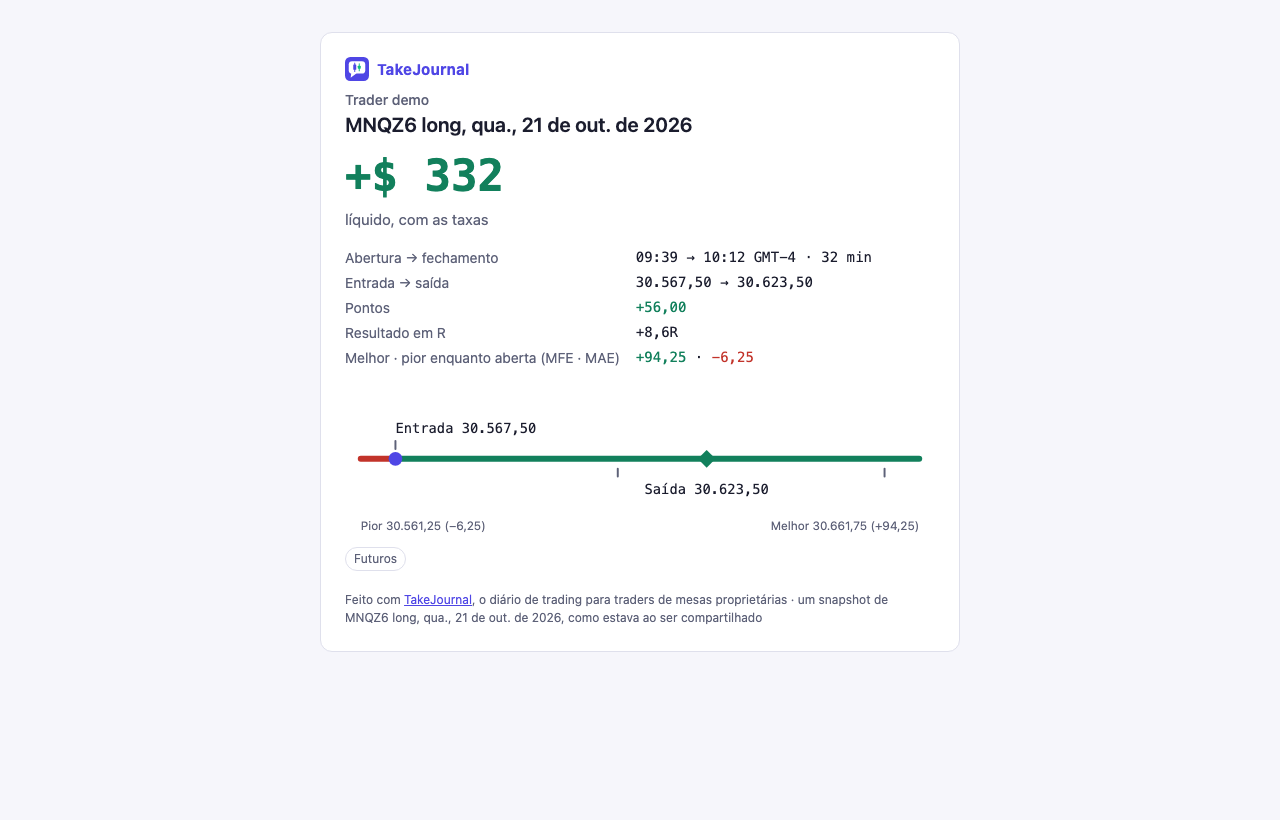Select the +56,00 points value

[x=661, y=307]
